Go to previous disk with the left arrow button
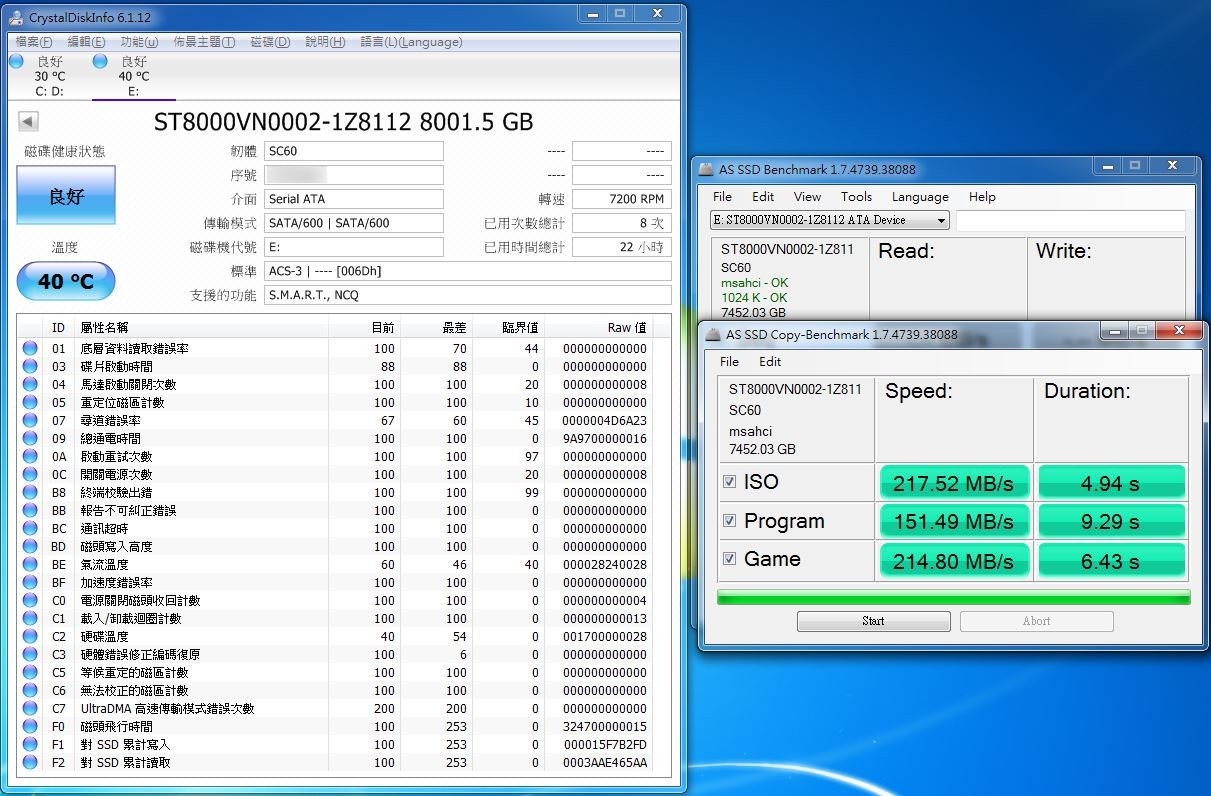The image size is (1211, 796). [28, 122]
